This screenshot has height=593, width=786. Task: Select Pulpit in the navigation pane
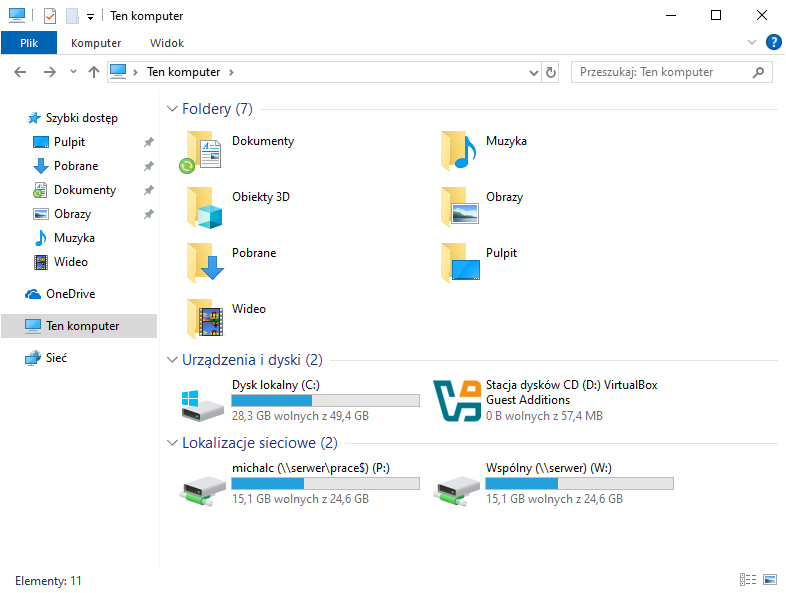click(69, 142)
